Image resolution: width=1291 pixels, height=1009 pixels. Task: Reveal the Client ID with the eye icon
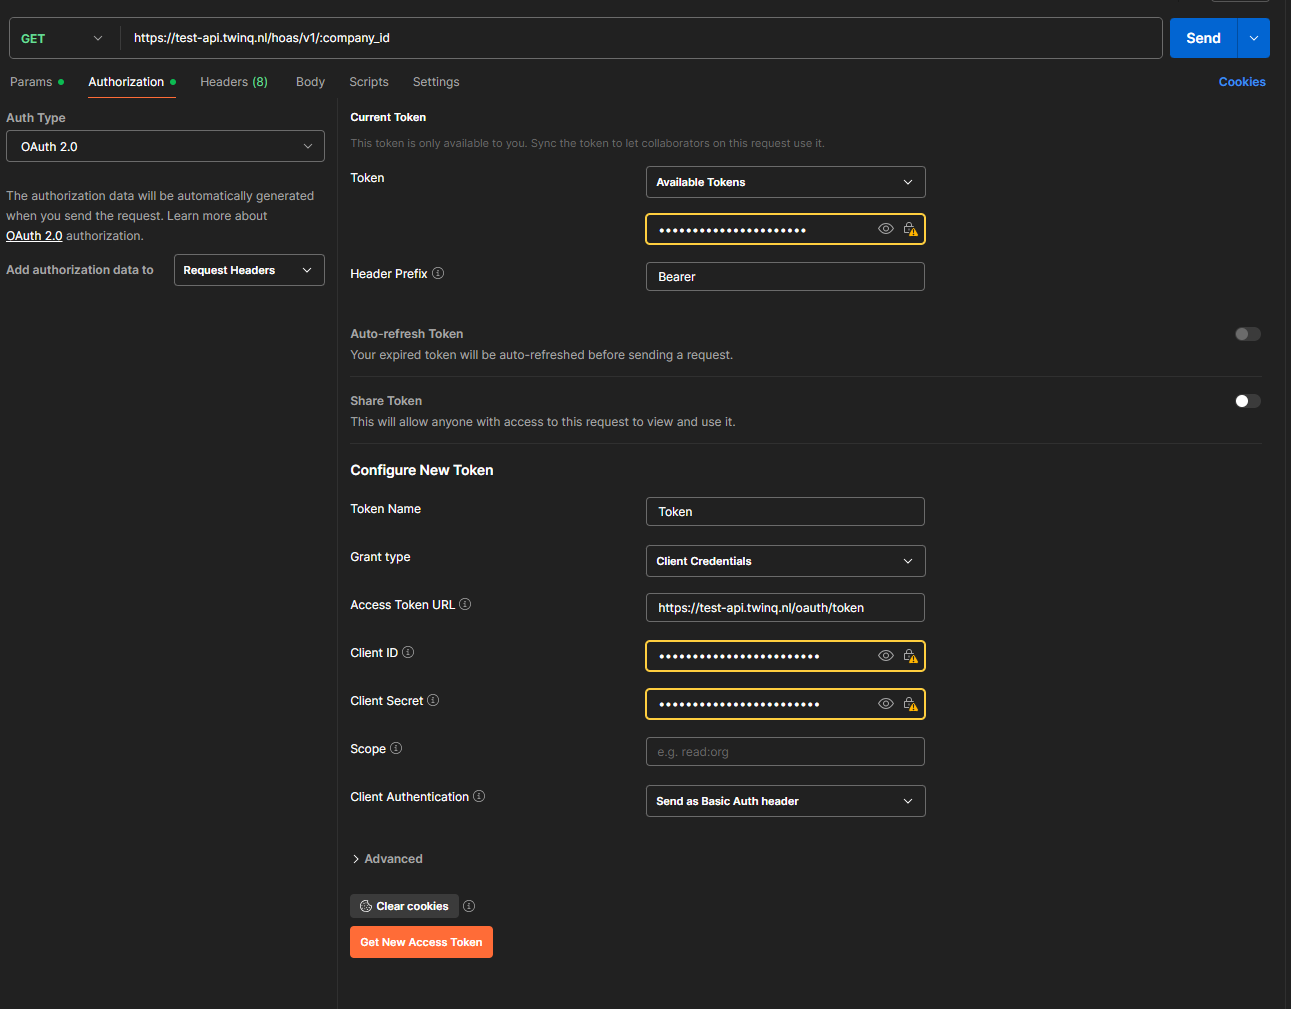886,656
